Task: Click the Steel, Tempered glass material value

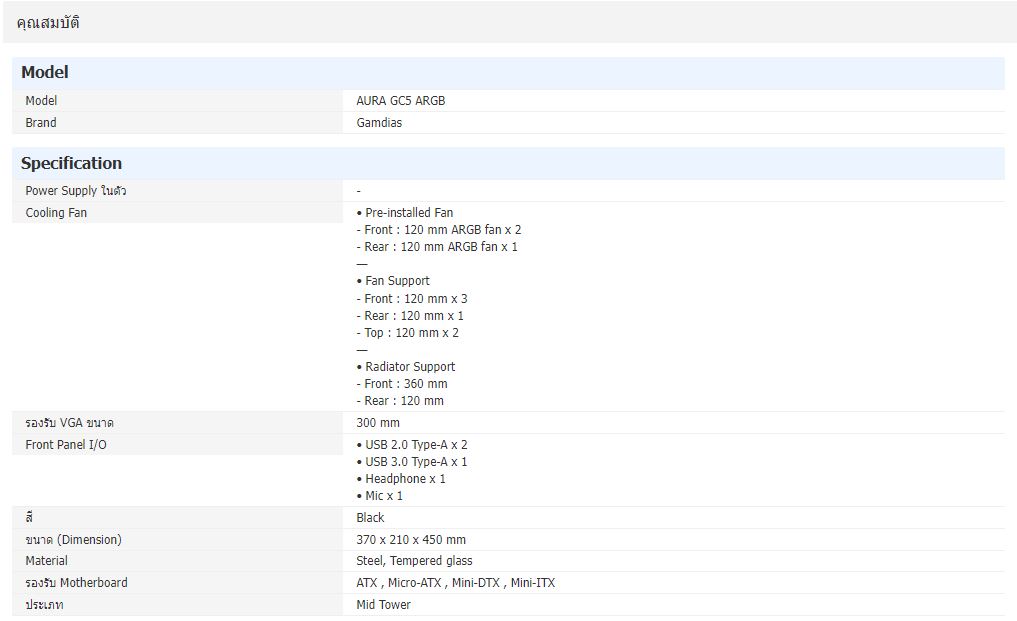Action: coord(414,561)
